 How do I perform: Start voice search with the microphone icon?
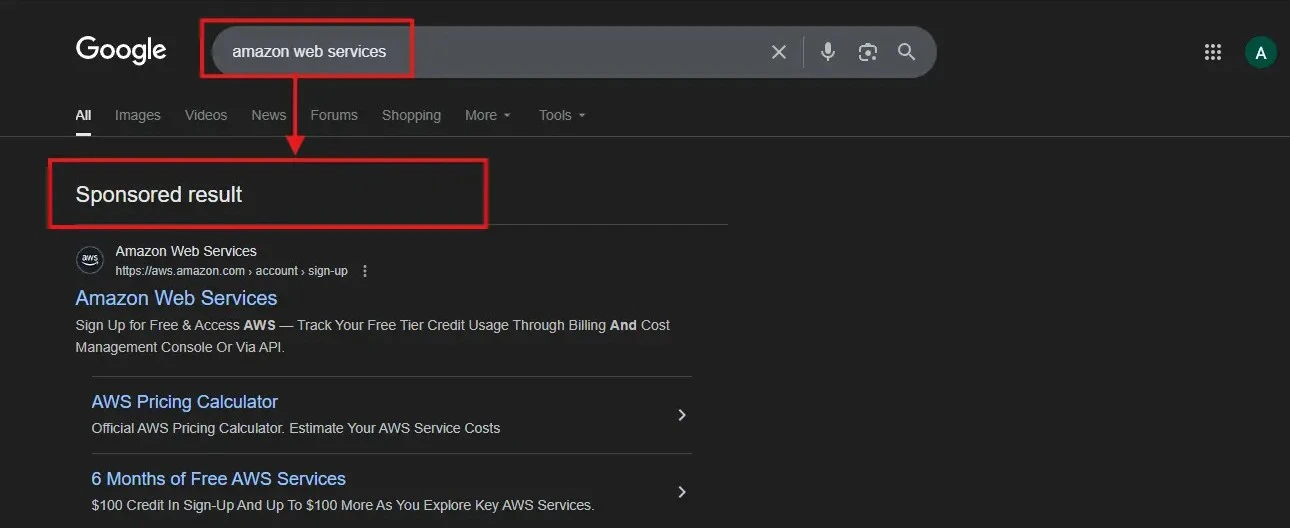828,52
